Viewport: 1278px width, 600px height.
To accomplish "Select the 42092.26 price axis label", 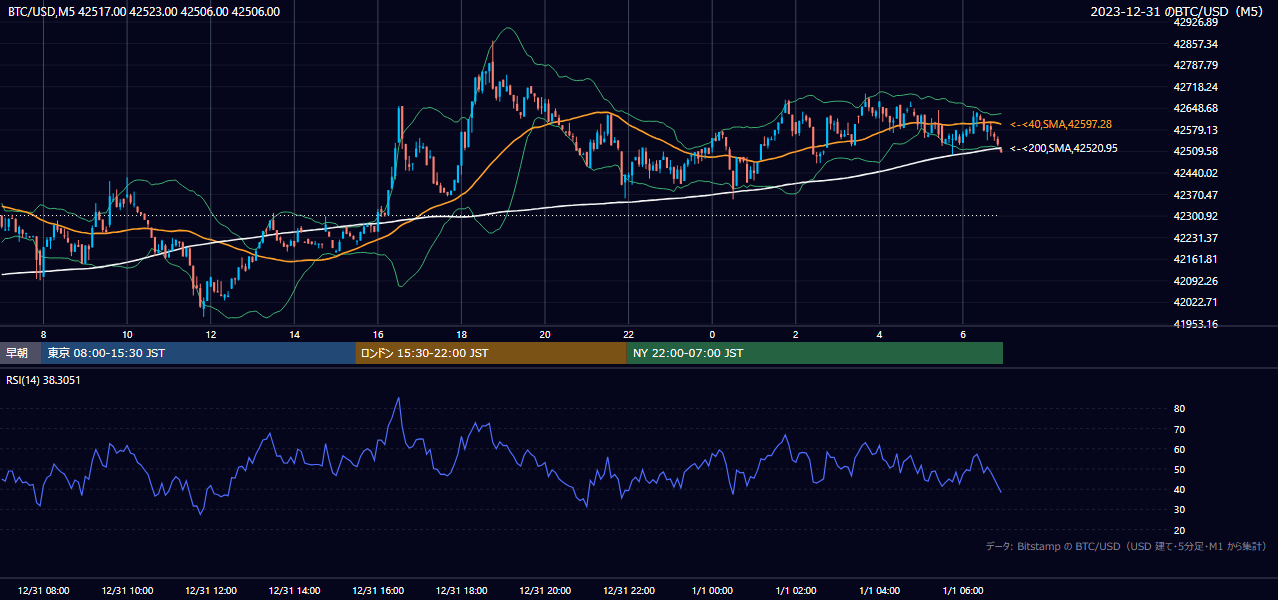I will coord(1196,280).
